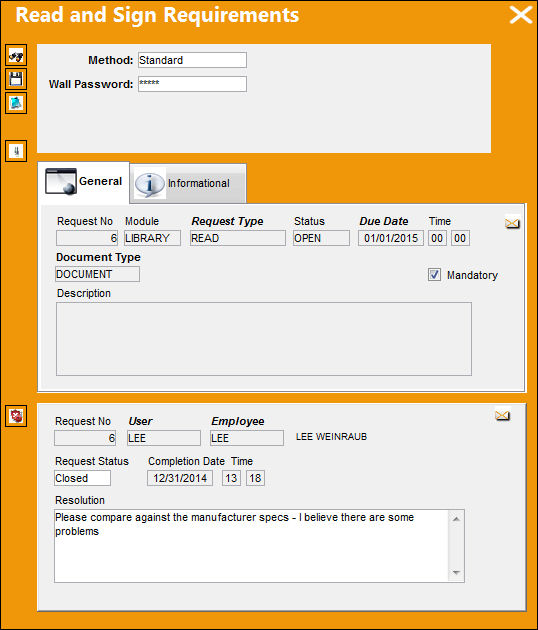Click inside the empty Description box
The image size is (538, 630).
coord(264,339)
